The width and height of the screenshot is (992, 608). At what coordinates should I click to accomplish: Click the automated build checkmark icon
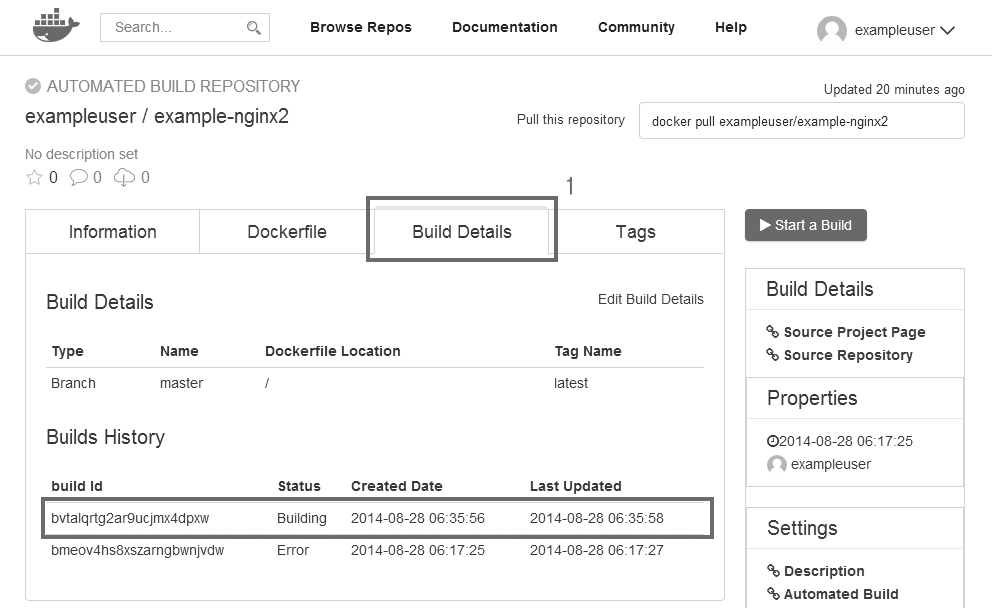(33, 86)
